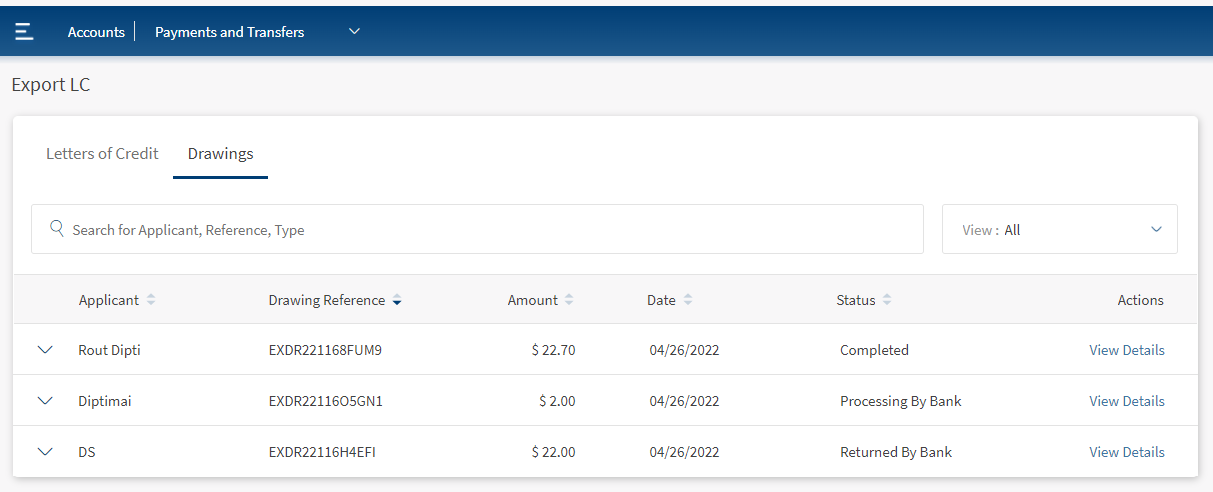View Details for Rout Dipti drawing
Viewport: 1213px width, 492px height.
(x=1126, y=350)
